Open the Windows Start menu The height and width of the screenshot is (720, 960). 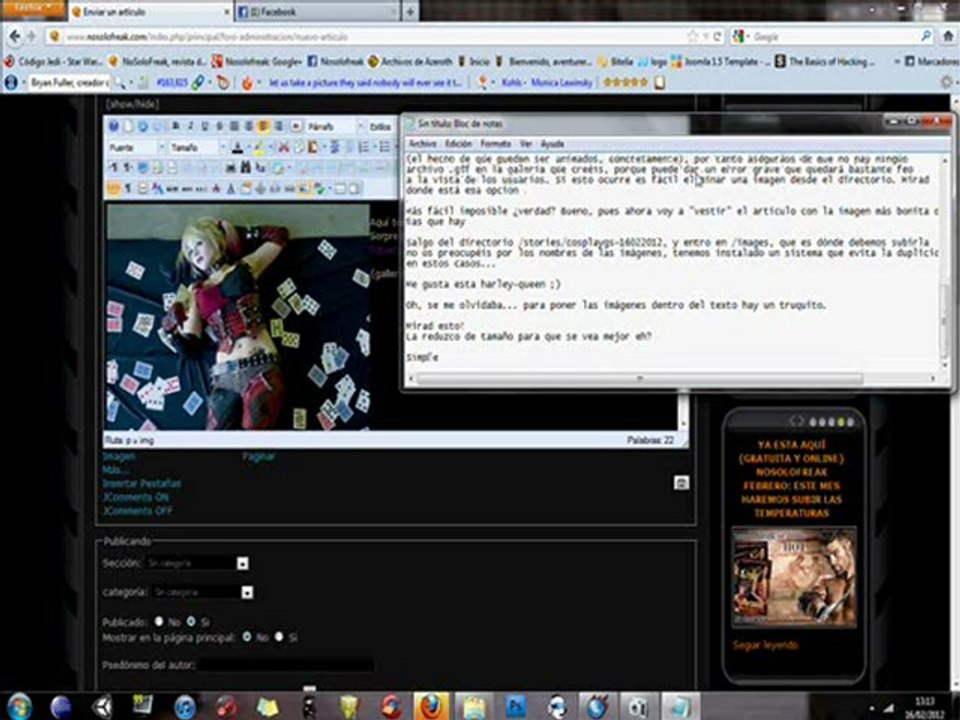(x=20, y=707)
